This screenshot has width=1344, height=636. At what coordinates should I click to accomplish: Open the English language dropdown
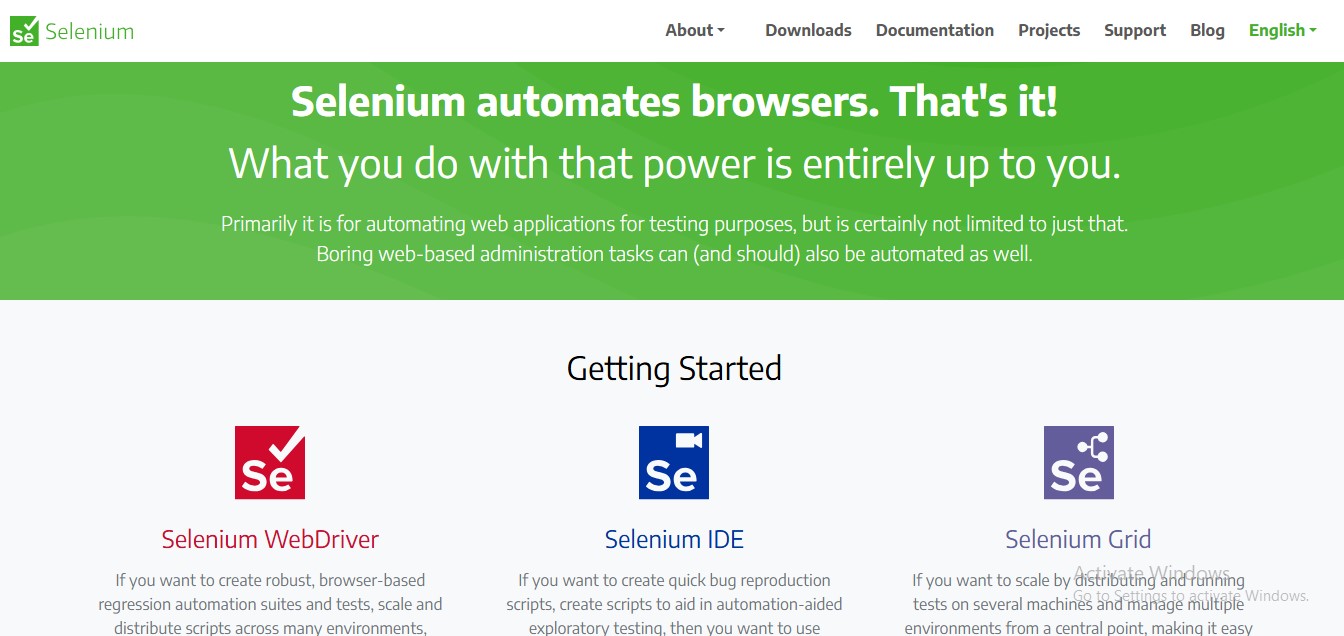pyautogui.click(x=1283, y=30)
